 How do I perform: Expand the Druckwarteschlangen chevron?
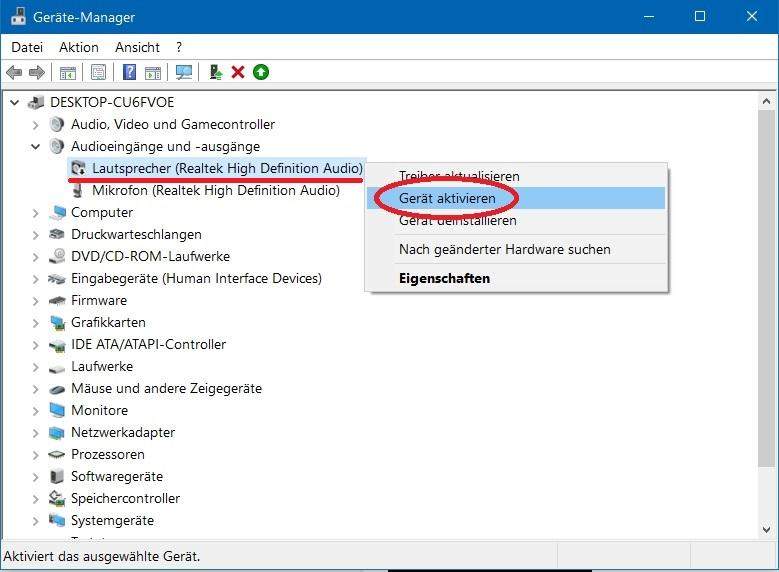35,235
